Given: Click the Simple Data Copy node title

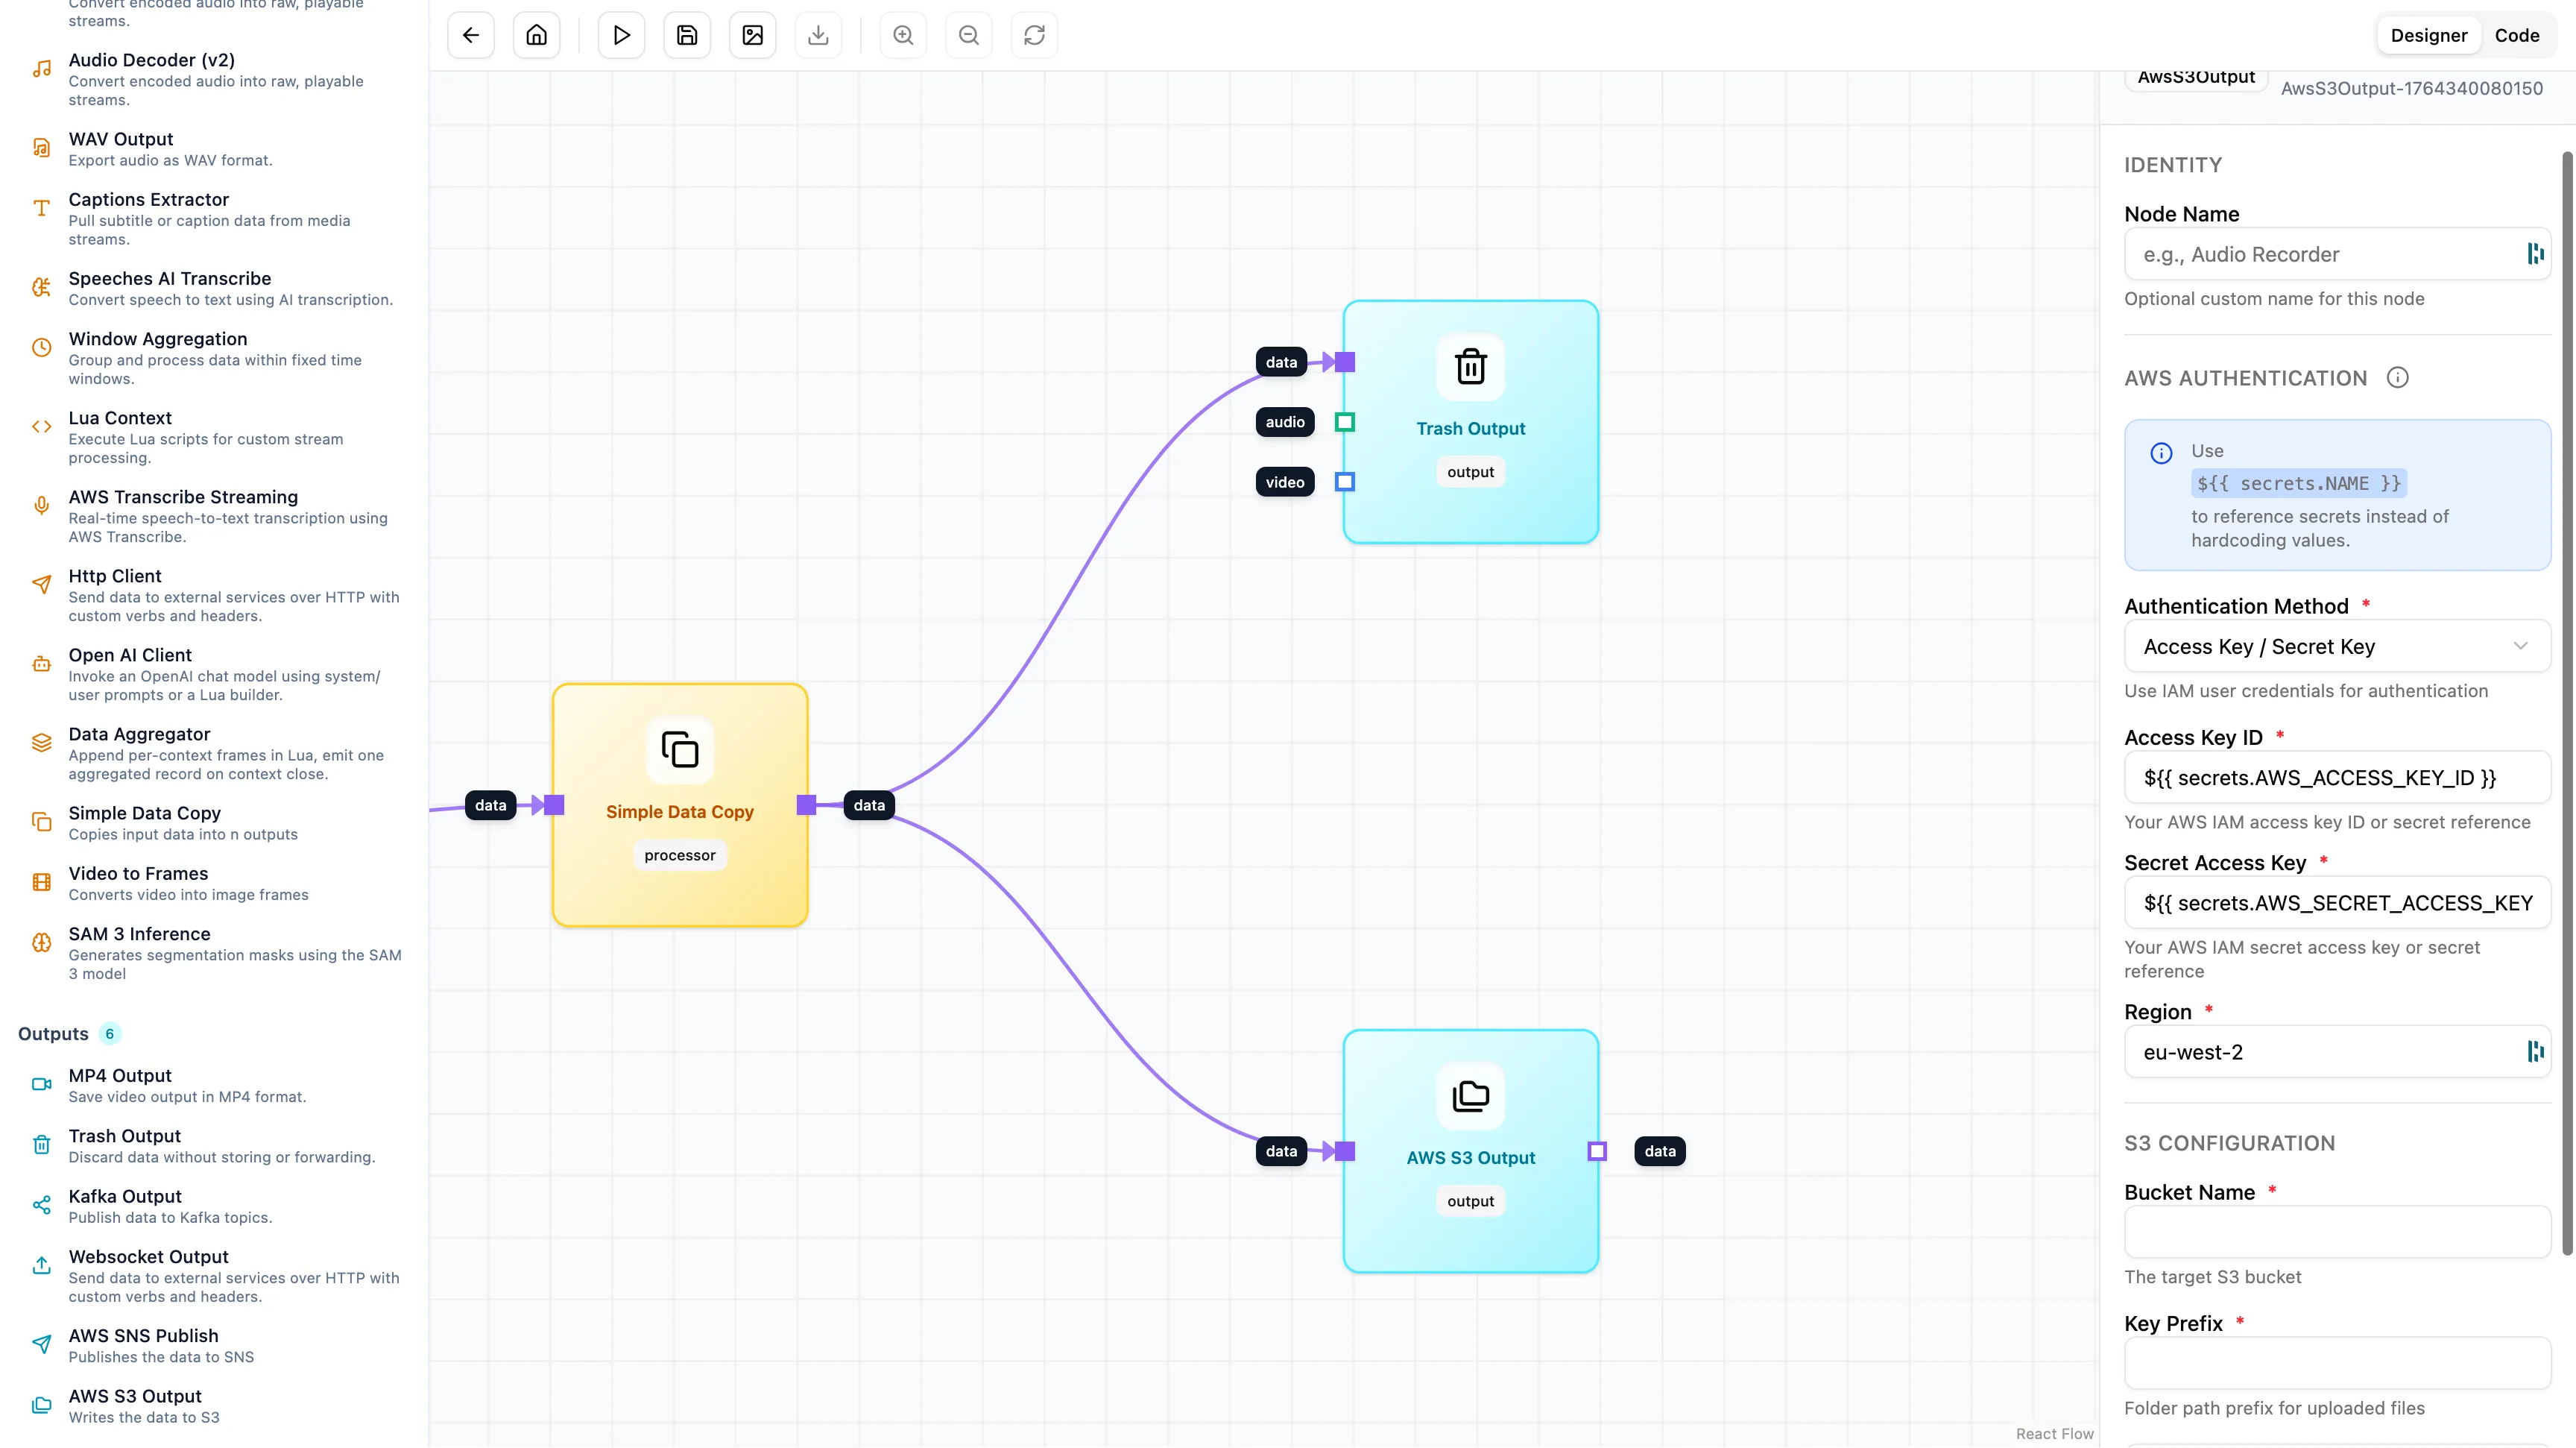Looking at the screenshot, I should click(x=680, y=812).
